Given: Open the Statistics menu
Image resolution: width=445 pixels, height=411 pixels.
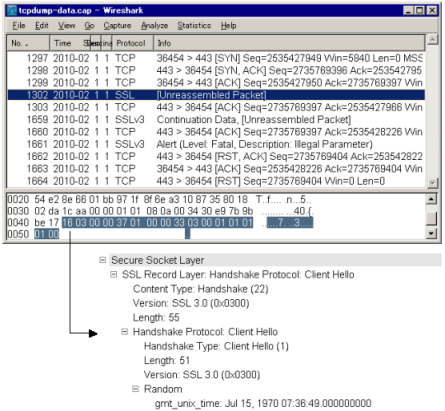Looking at the screenshot, I should click(x=194, y=26).
